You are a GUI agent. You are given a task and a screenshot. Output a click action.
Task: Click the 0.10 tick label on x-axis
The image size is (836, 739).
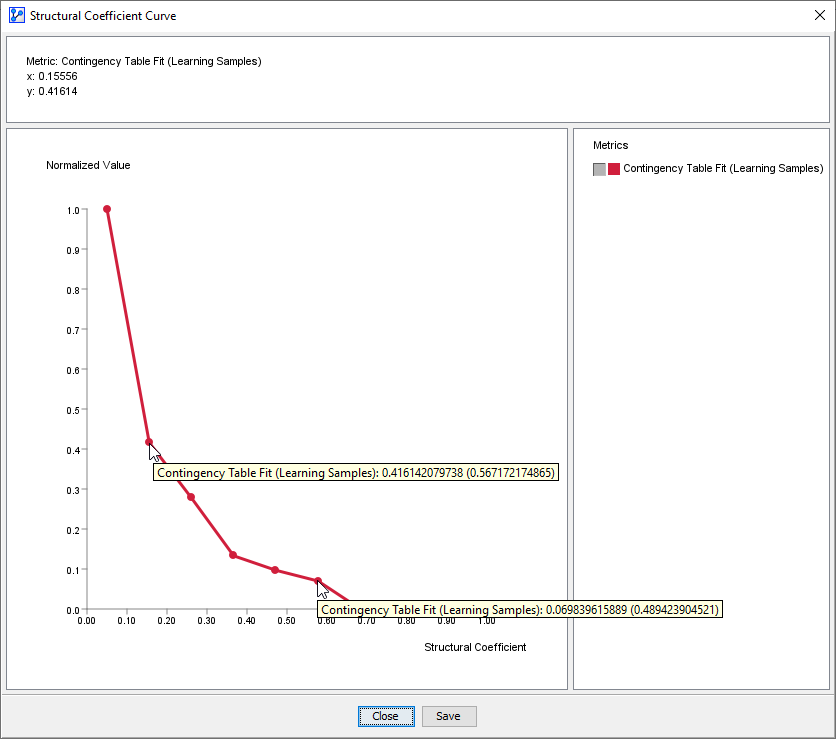[126, 621]
